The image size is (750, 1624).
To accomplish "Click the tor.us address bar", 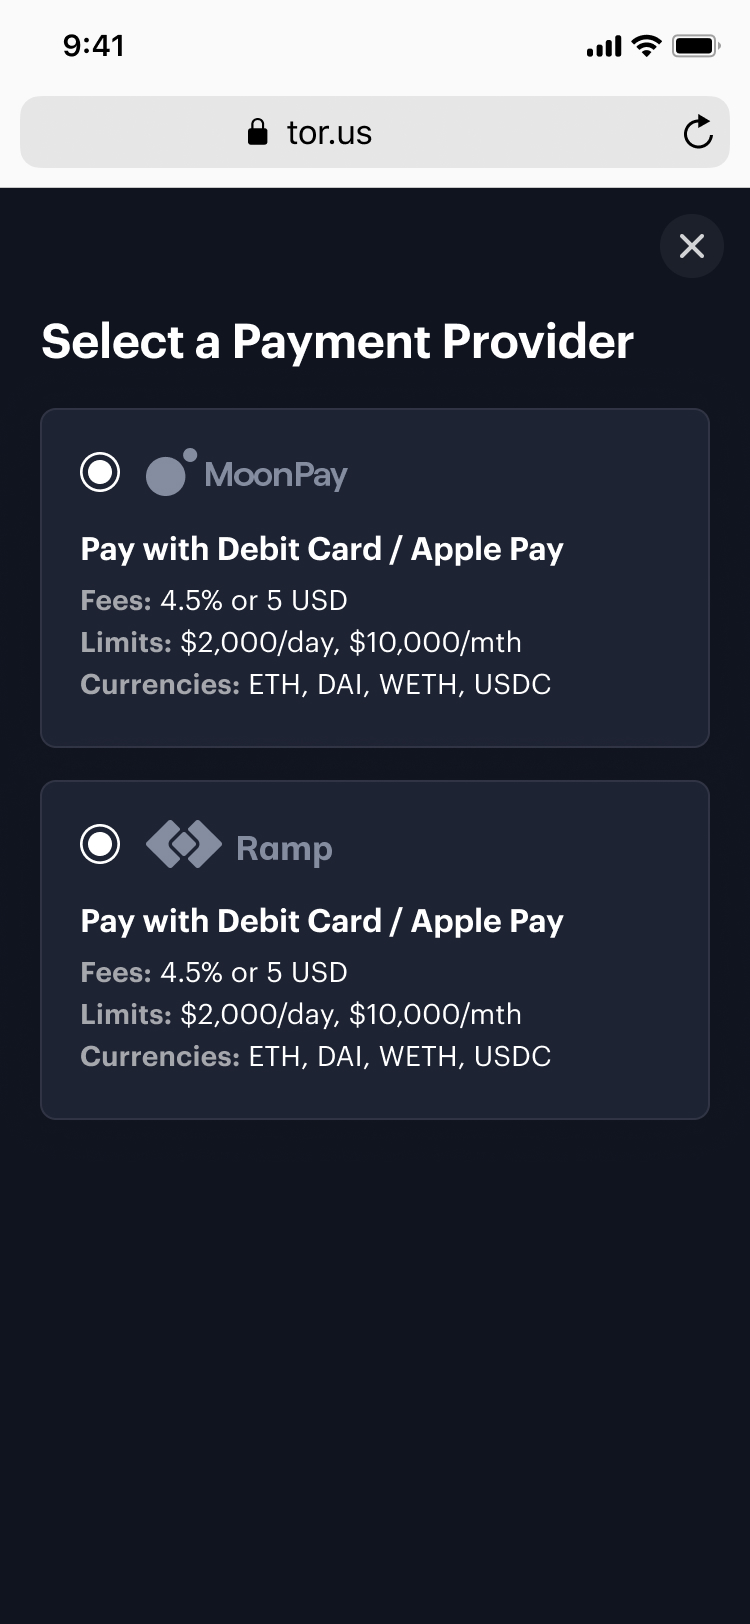I will point(375,132).
